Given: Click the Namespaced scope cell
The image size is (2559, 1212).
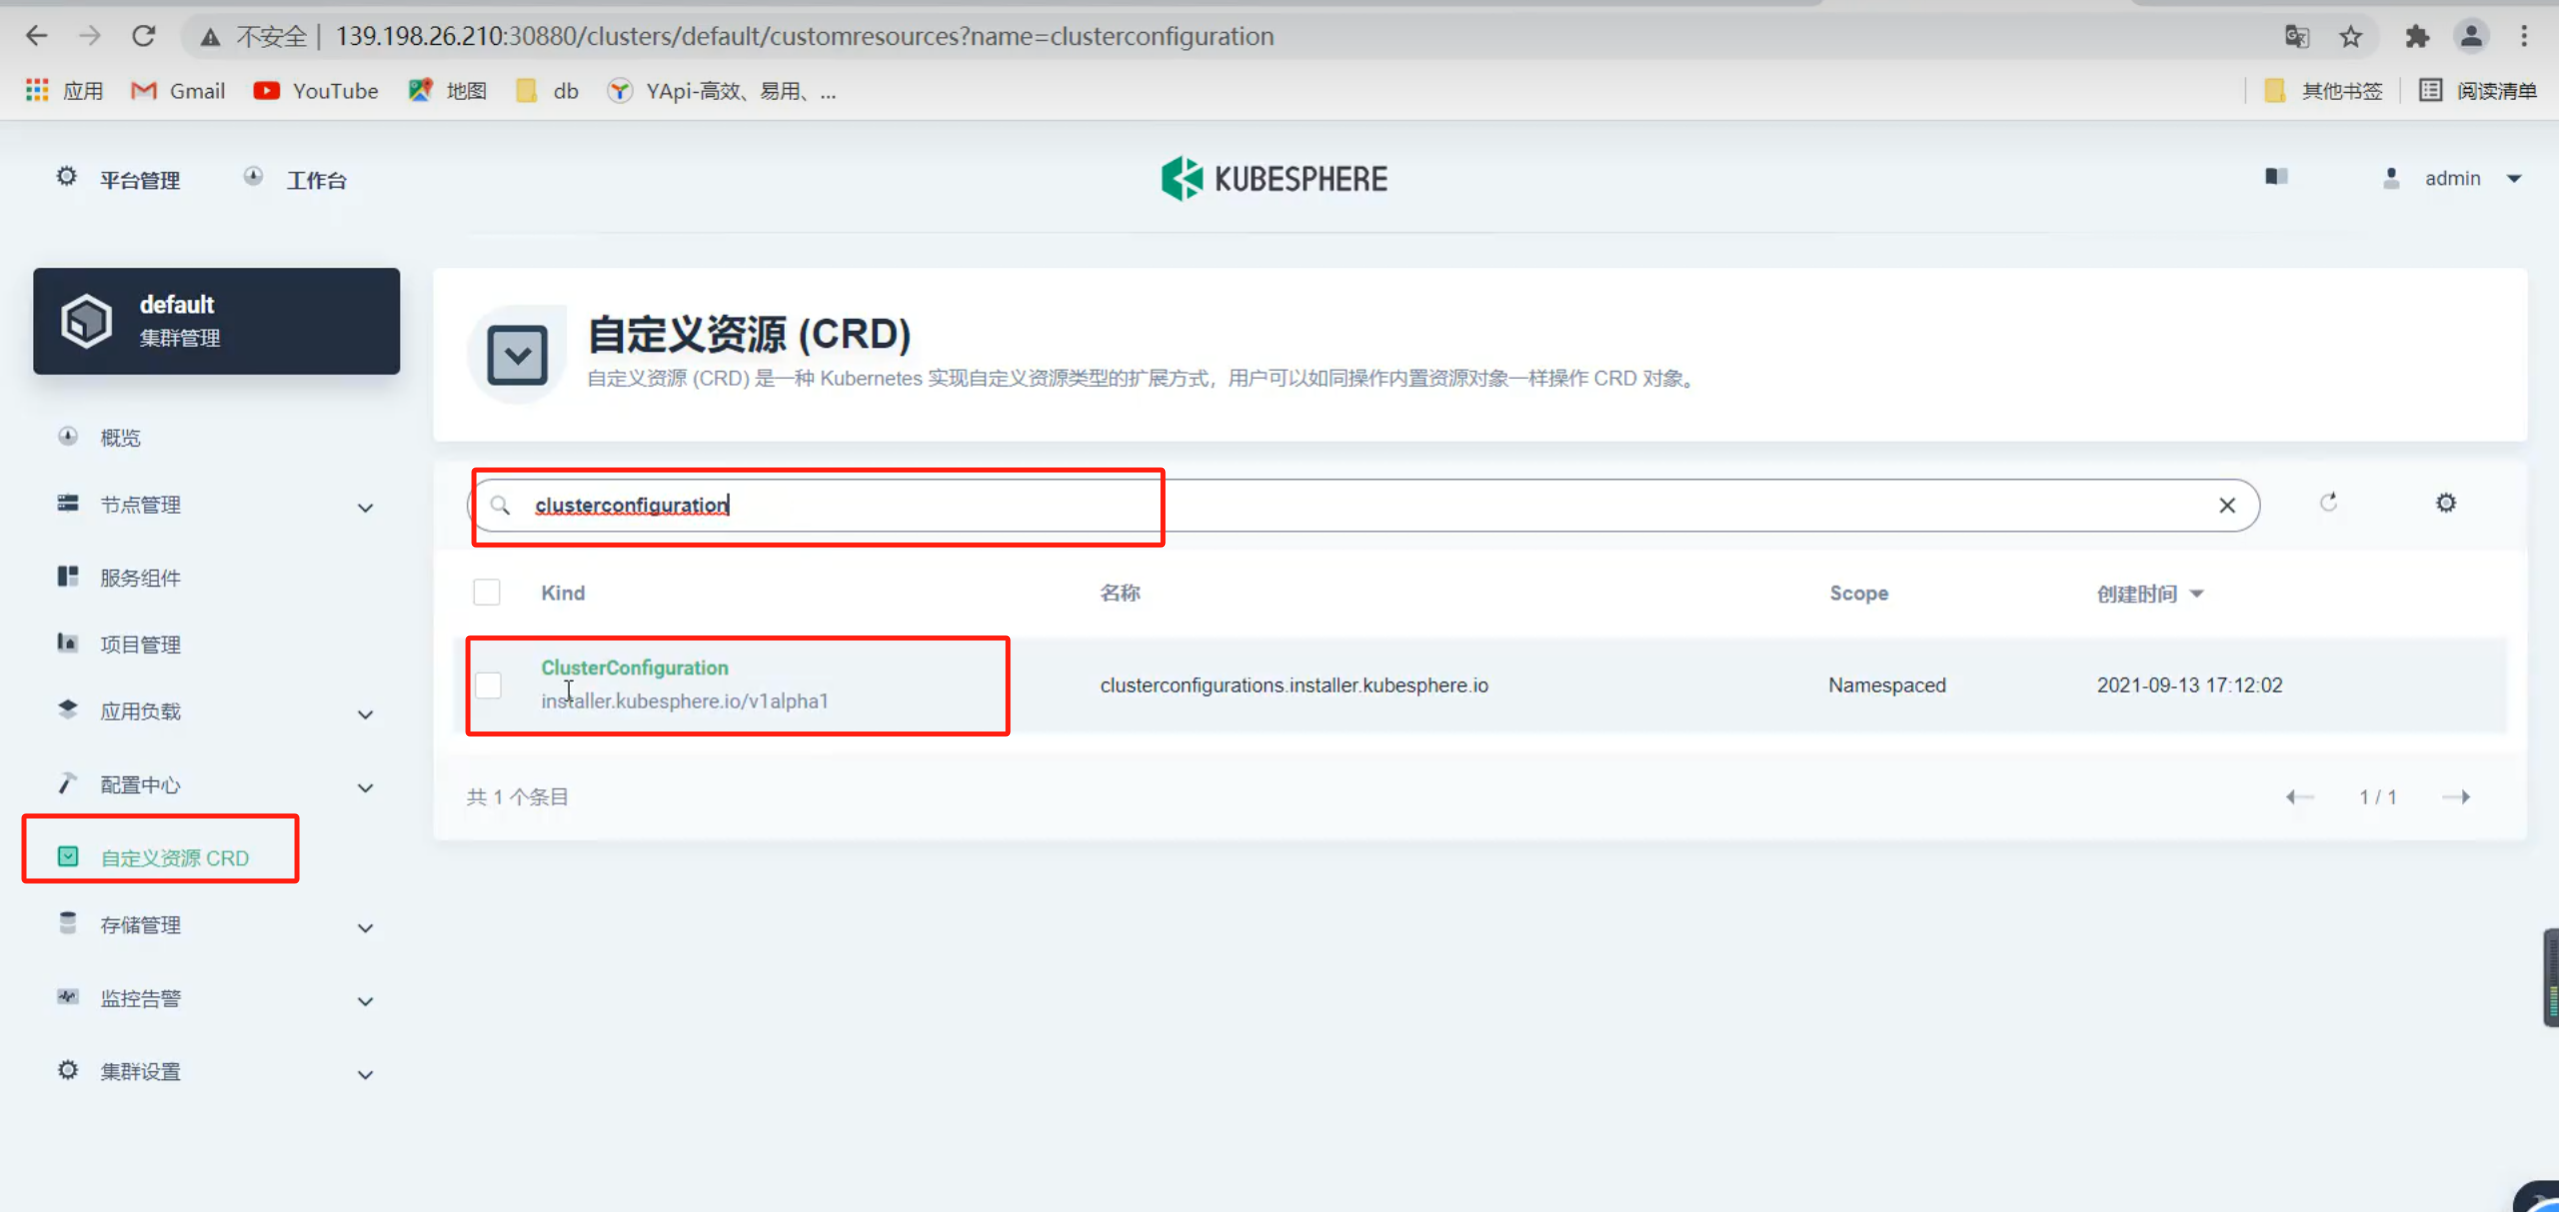Looking at the screenshot, I should tap(1887, 685).
